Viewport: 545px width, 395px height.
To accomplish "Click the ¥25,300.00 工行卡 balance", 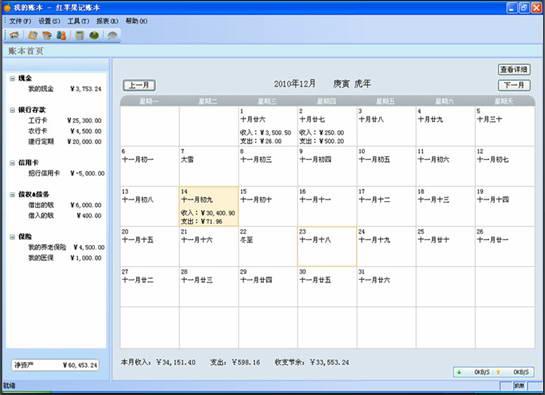I will click(84, 121).
